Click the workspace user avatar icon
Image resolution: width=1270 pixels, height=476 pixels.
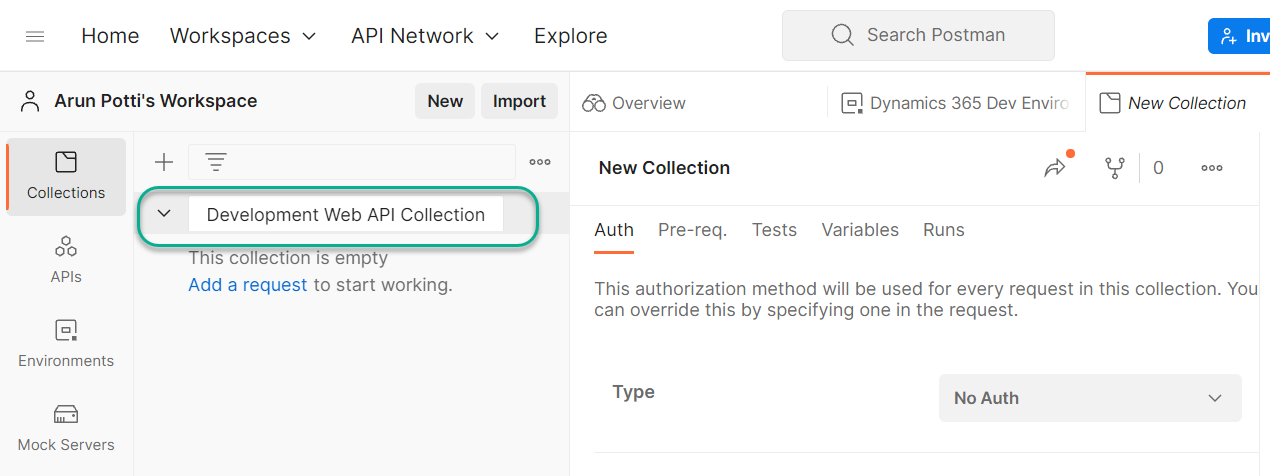31,101
